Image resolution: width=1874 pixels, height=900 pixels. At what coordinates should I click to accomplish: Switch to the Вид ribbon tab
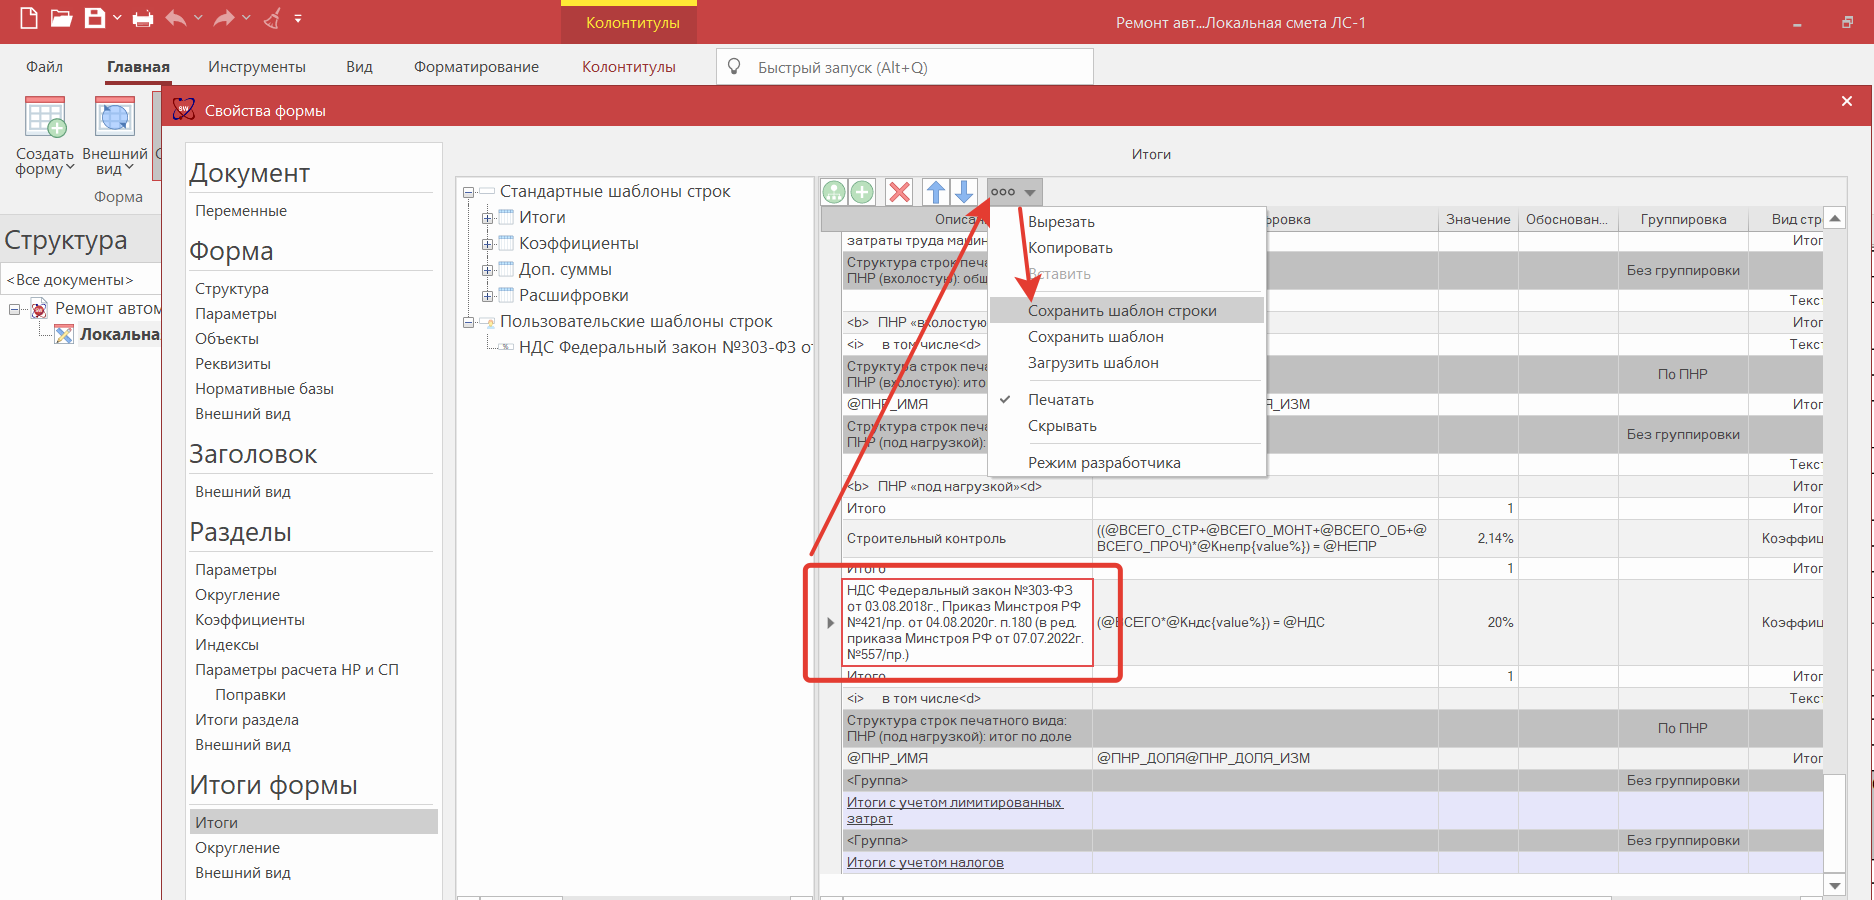359,67
